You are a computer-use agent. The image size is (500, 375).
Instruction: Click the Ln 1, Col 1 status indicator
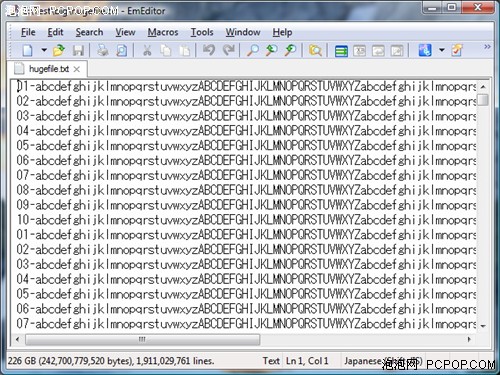tap(307, 361)
